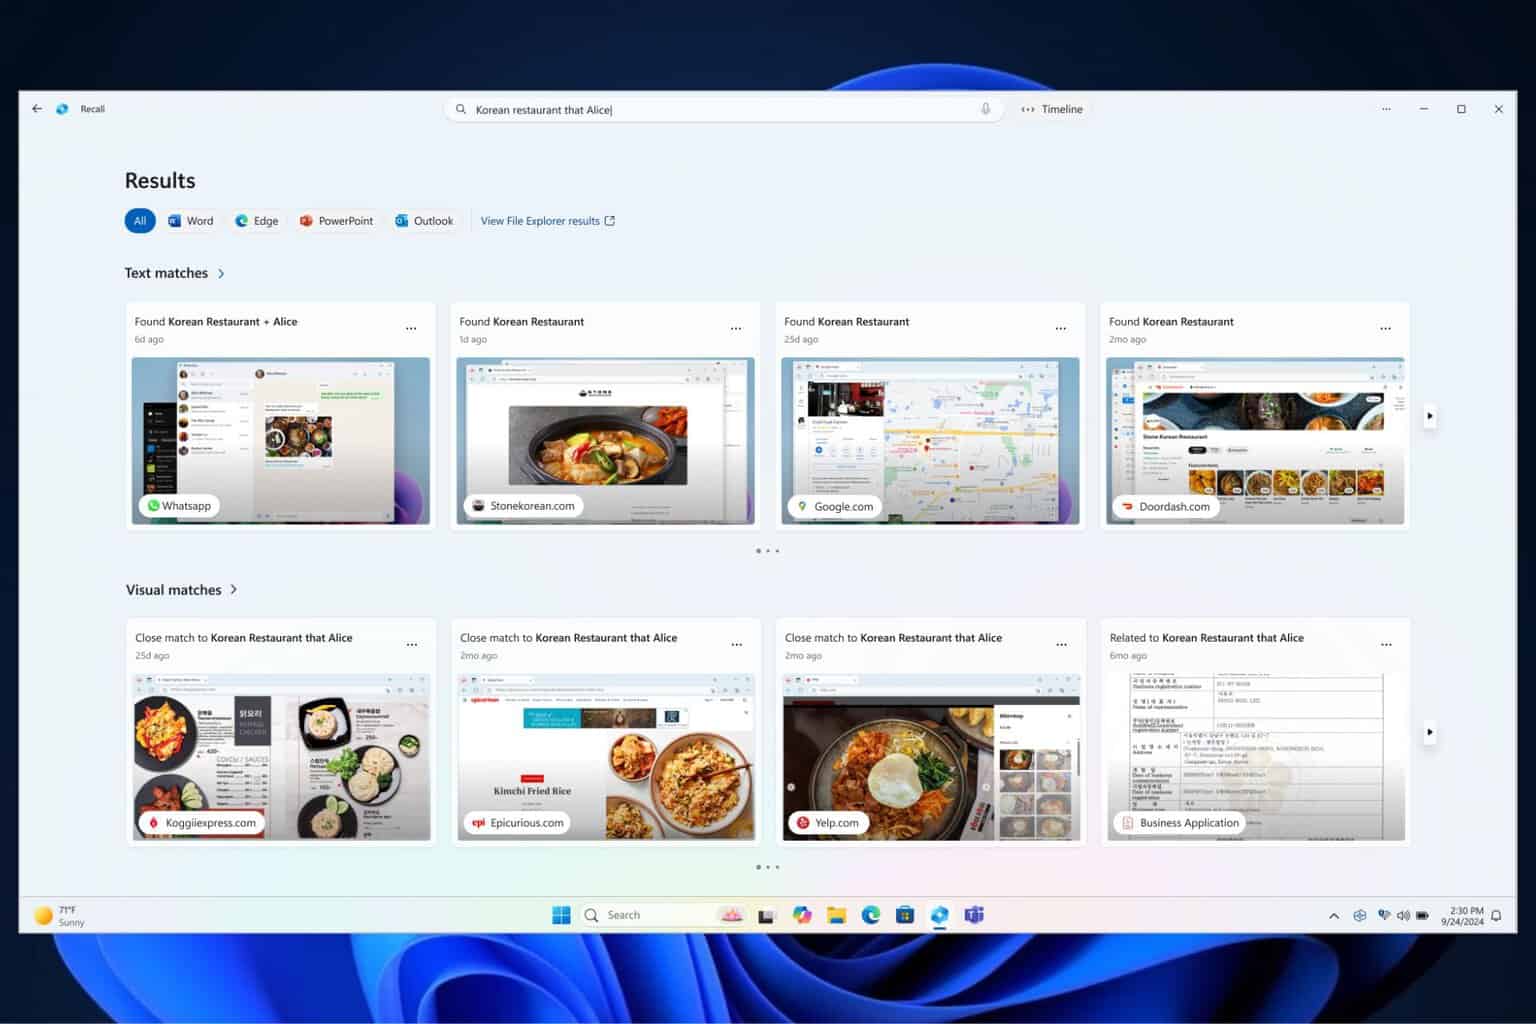Open Microsoft Edge from the taskbar
1536x1024 pixels.
point(871,915)
